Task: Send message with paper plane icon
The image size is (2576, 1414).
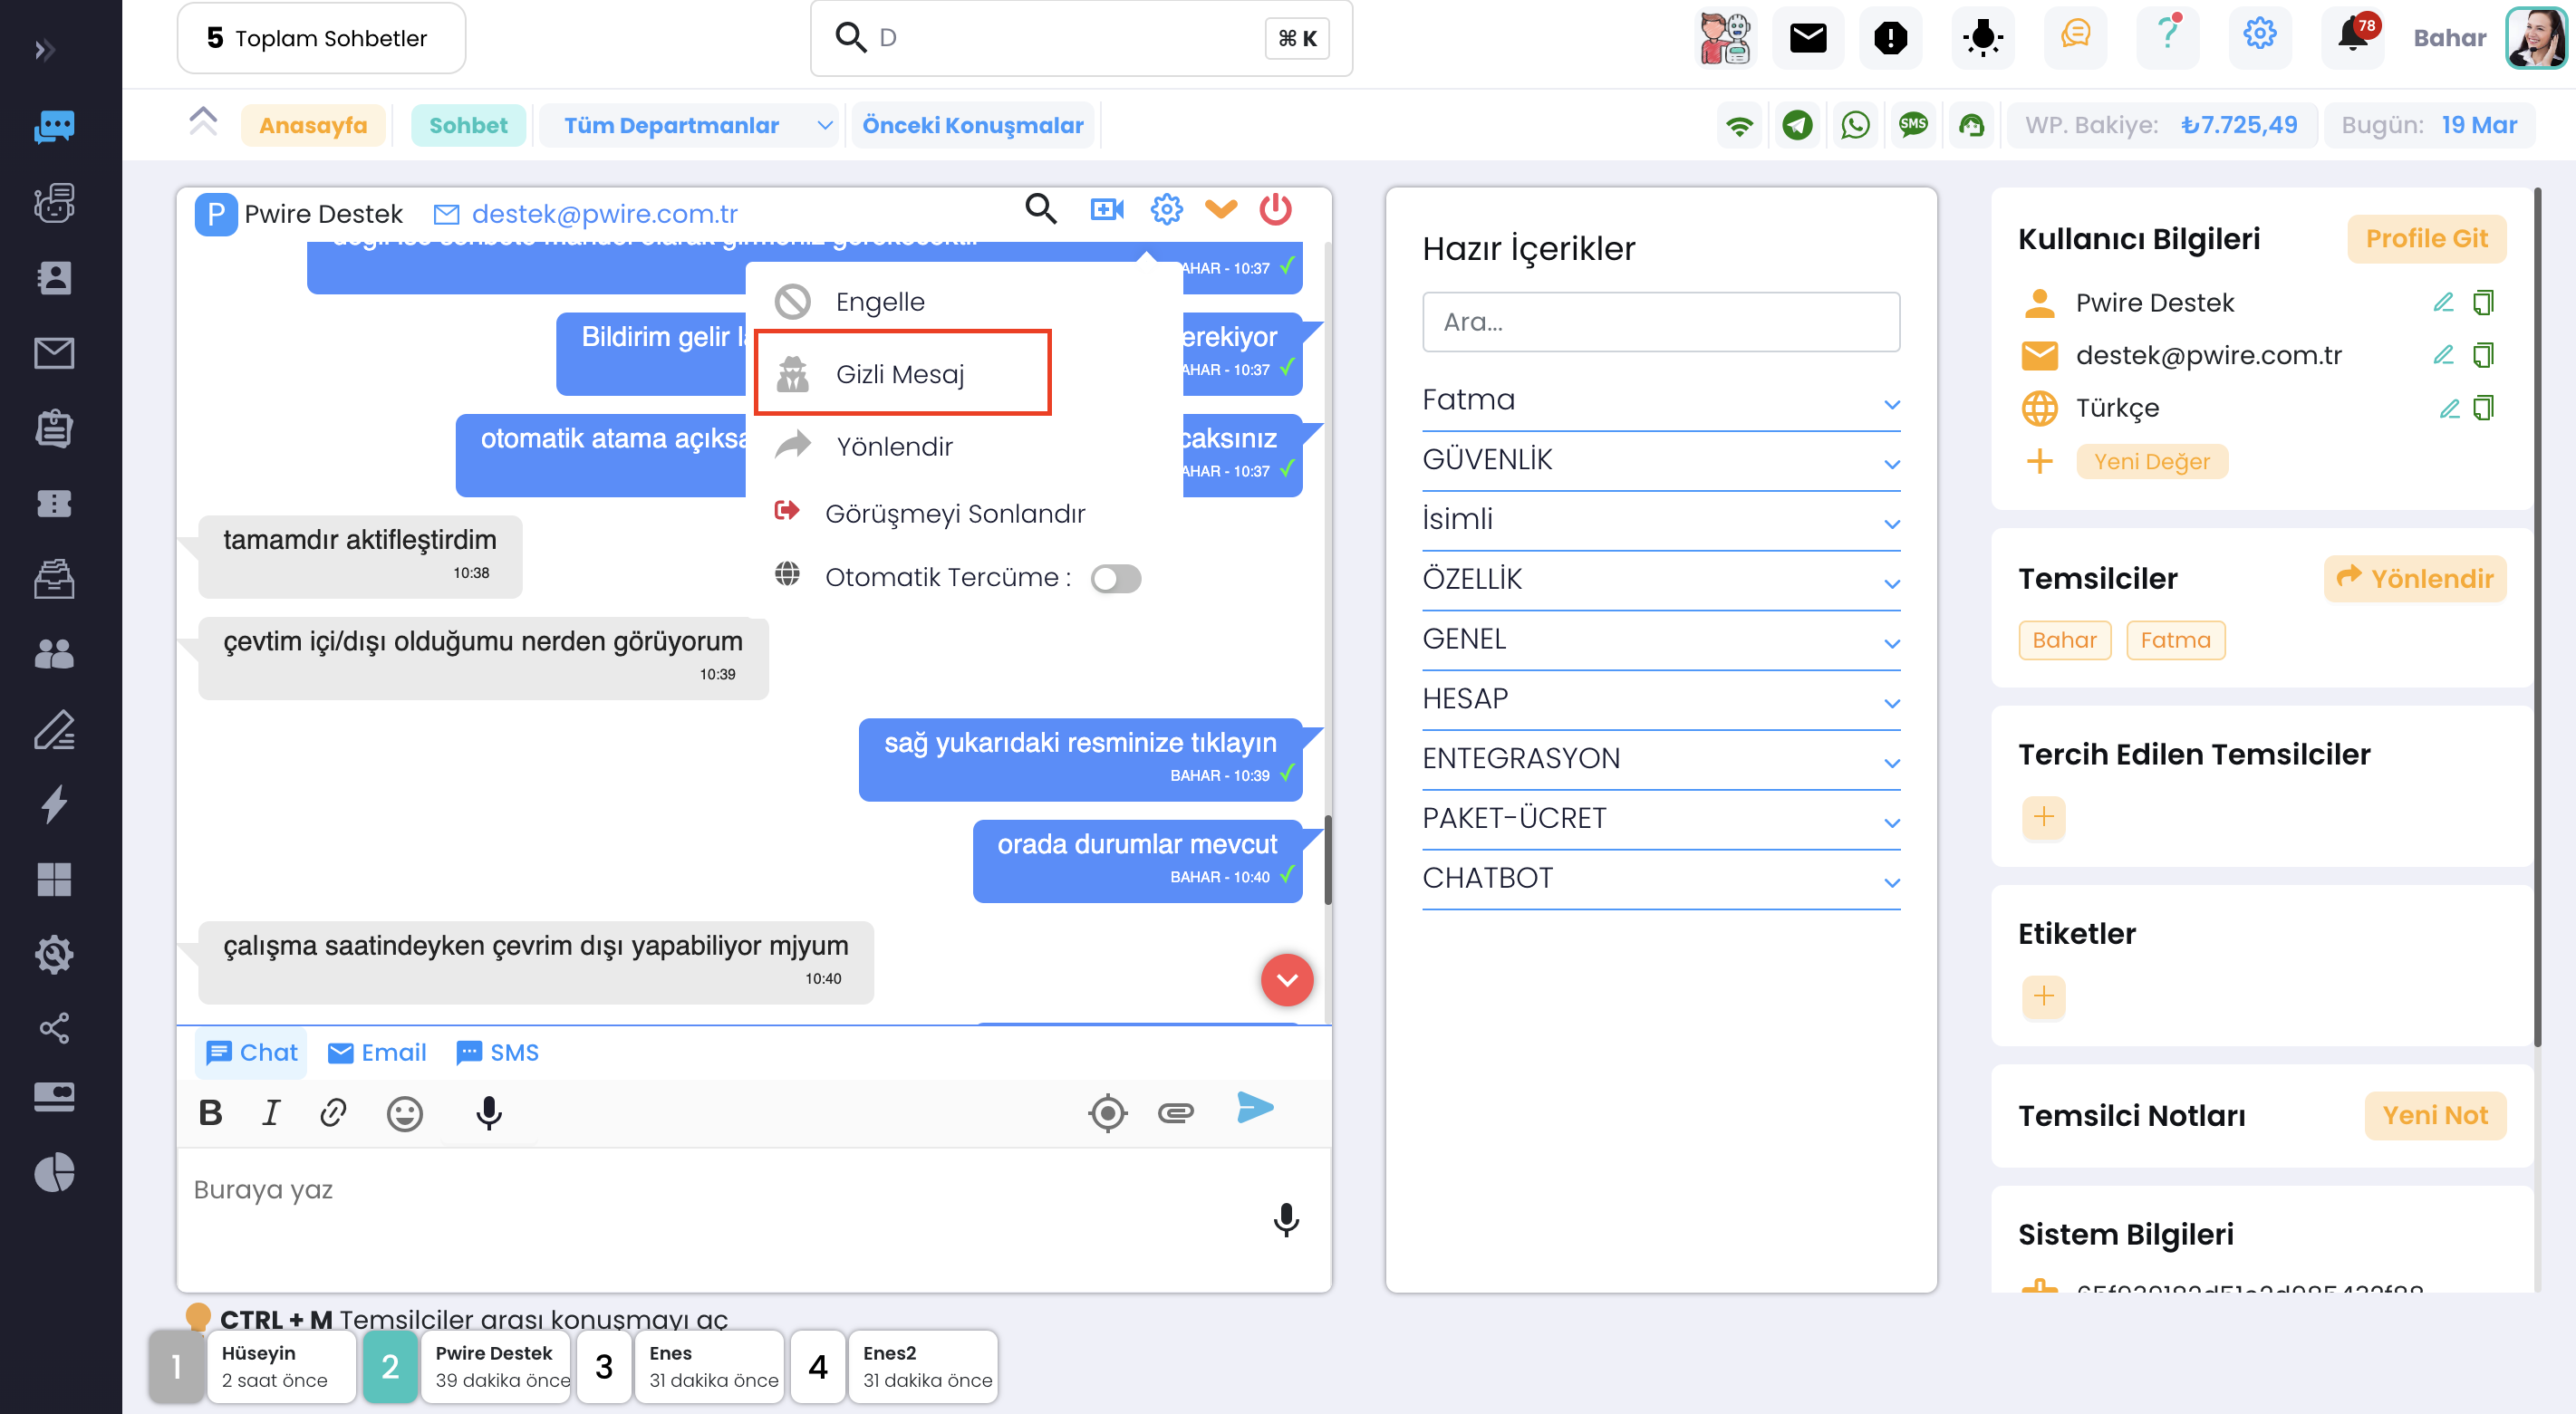Action: coord(1254,1108)
